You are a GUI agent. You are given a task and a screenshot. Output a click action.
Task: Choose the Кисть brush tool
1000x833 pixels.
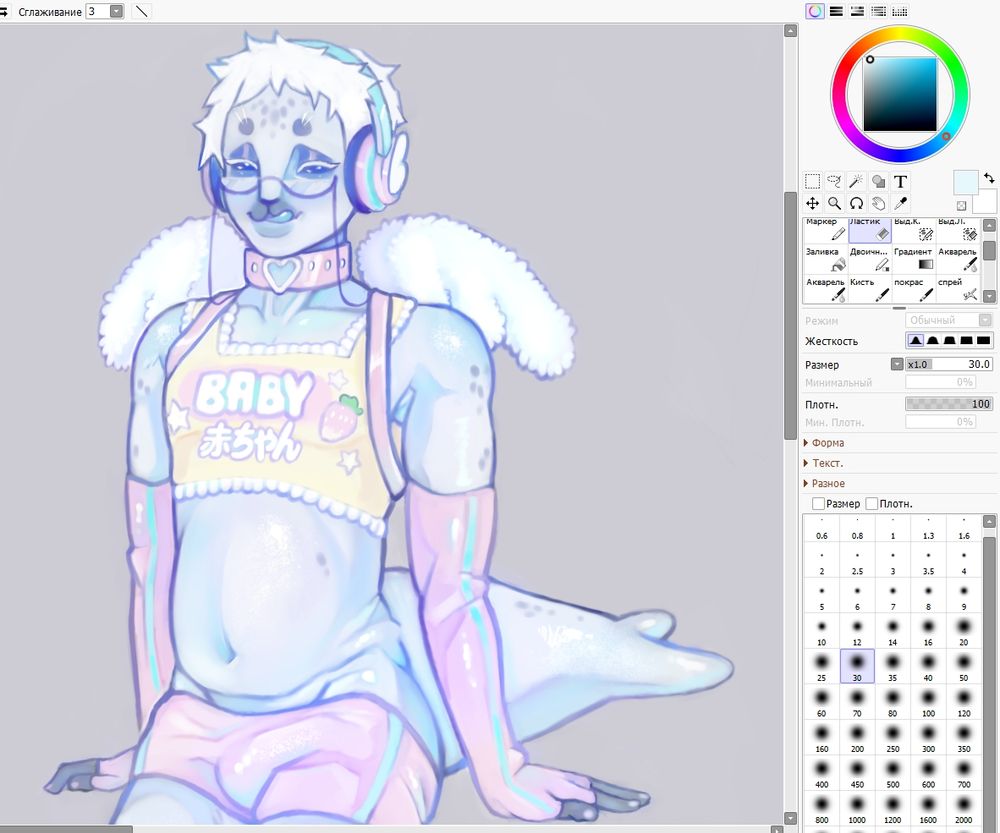tap(870, 289)
